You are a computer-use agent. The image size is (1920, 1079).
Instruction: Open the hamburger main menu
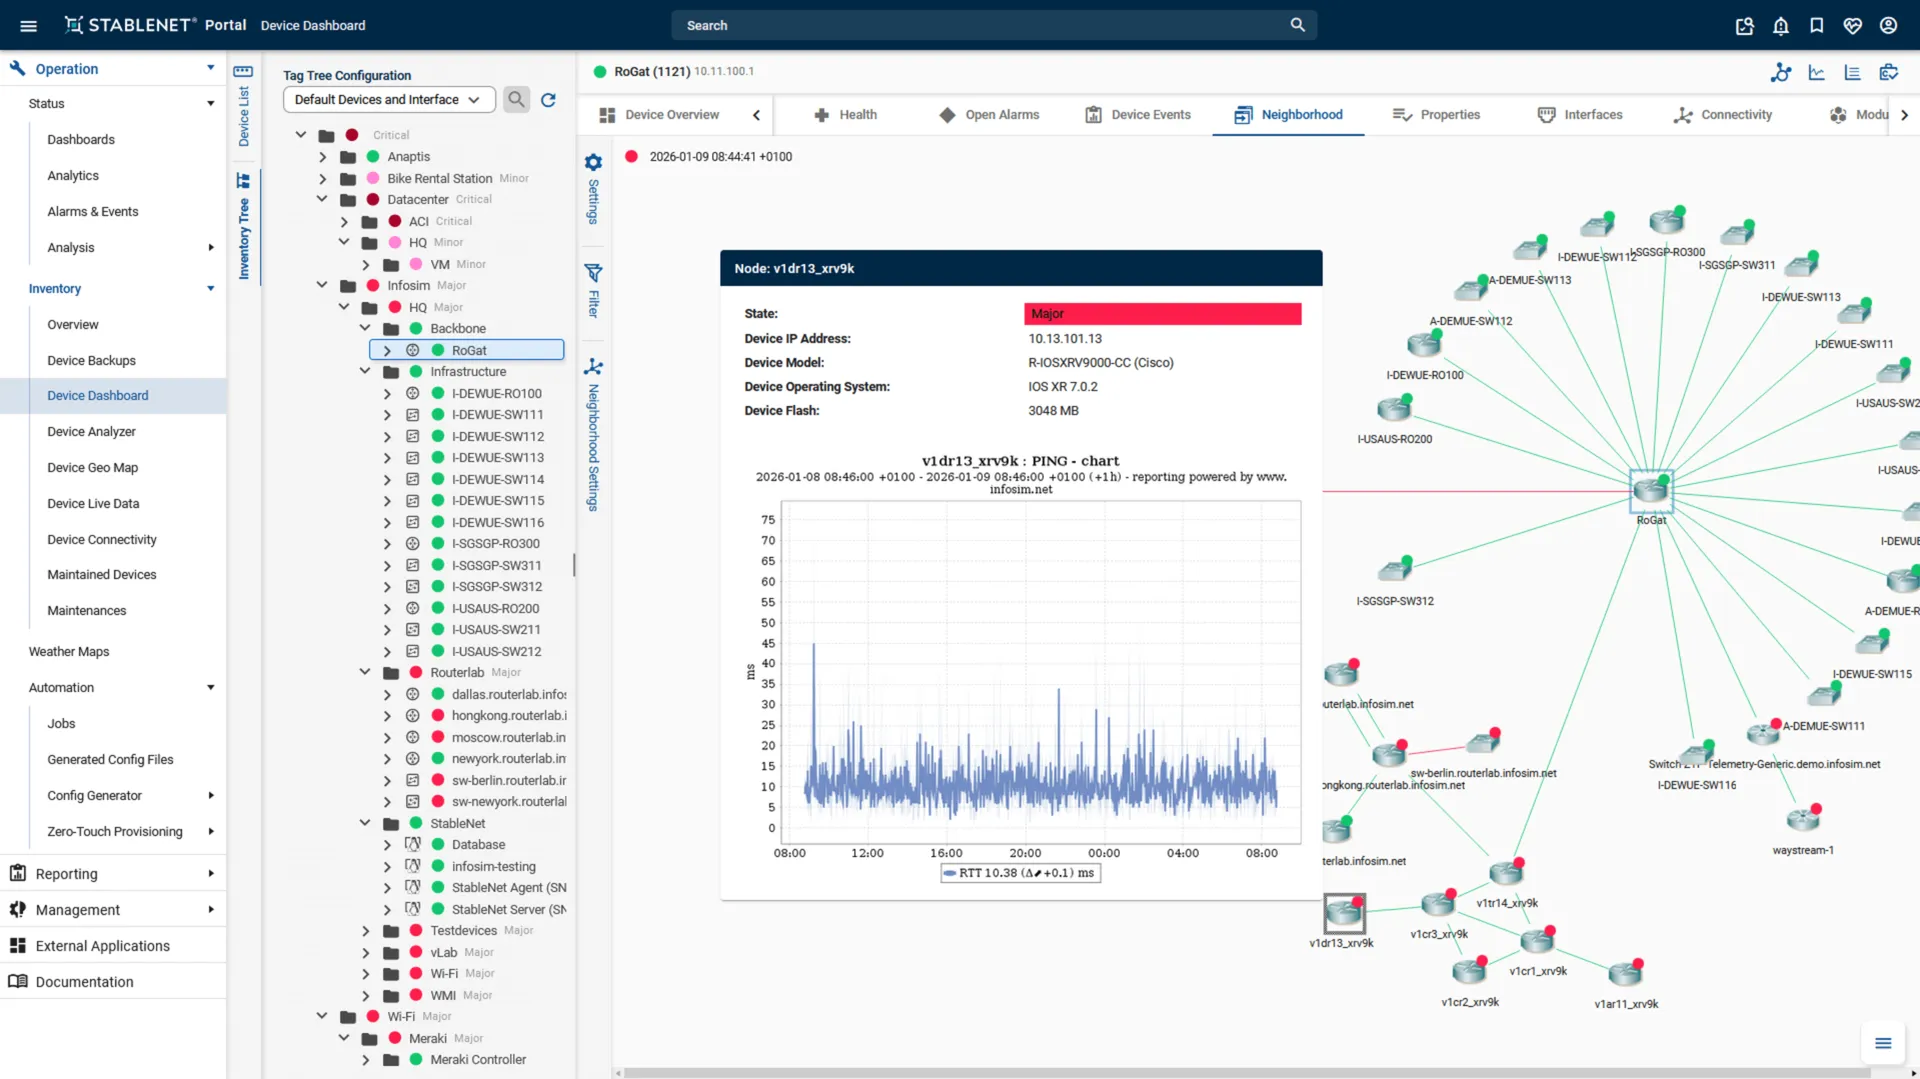[28, 25]
